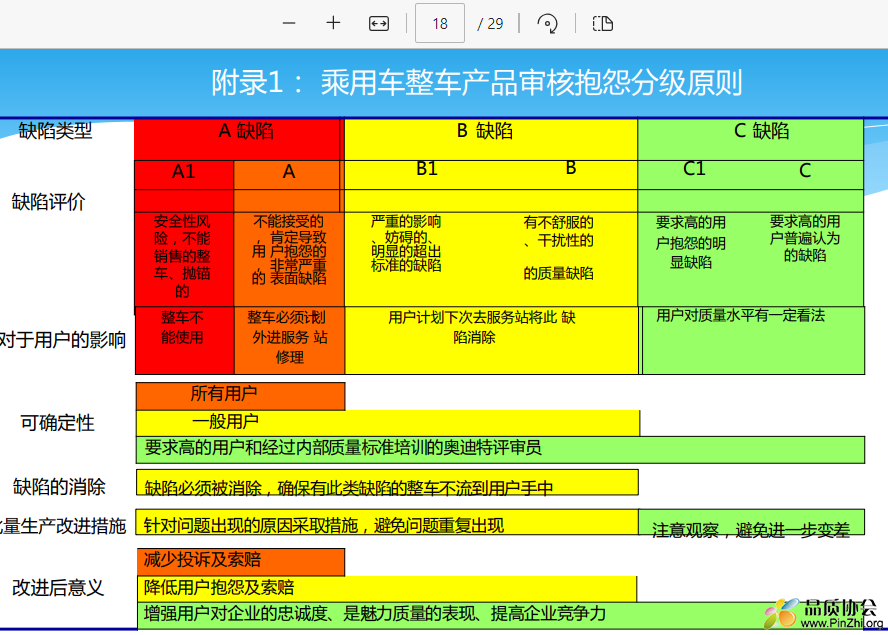Click the cell '安全性风险，不能销售的整车、抛锚的'
This screenshot has width=888, height=635.
click(x=185, y=259)
